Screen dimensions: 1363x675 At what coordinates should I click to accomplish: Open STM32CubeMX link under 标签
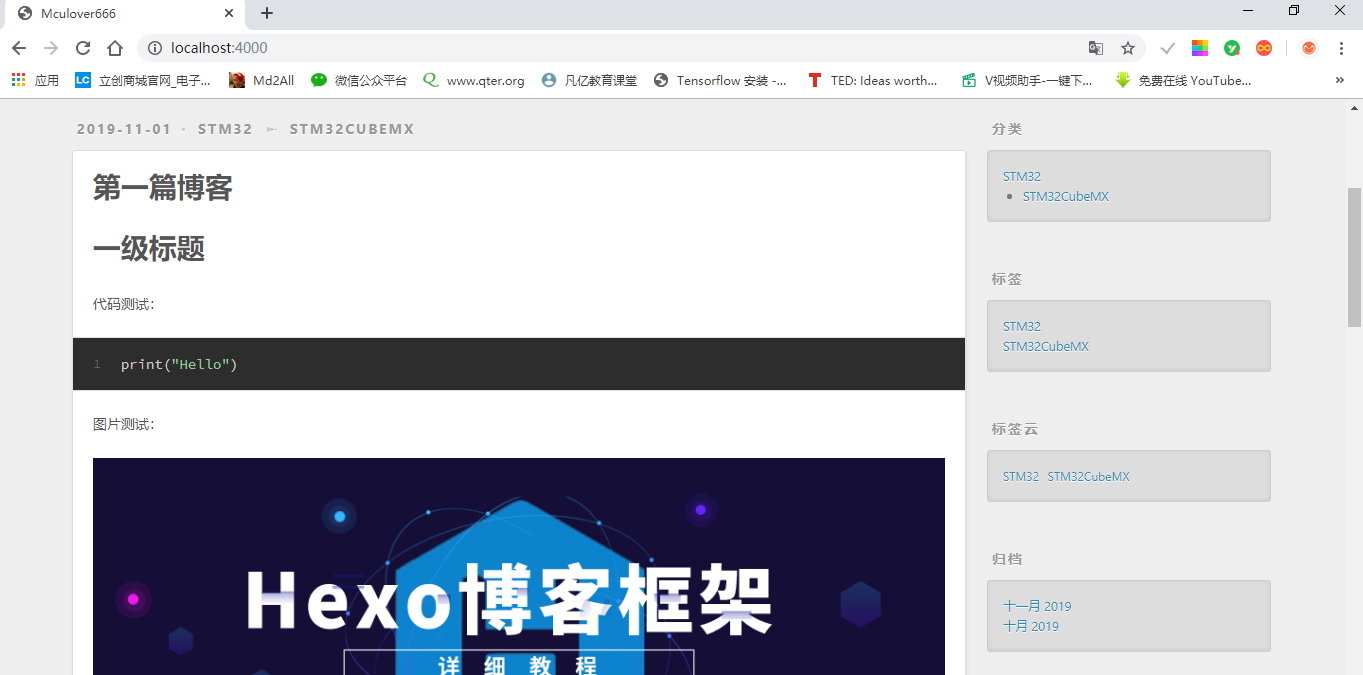click(1046, 346)
